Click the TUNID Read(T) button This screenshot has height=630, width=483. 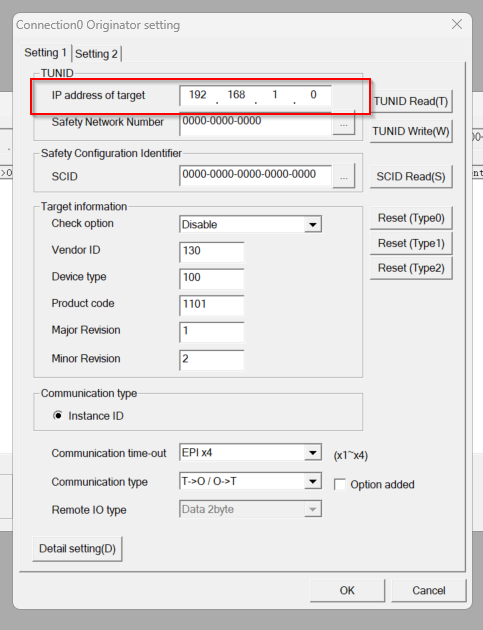(x=411, y=101)
